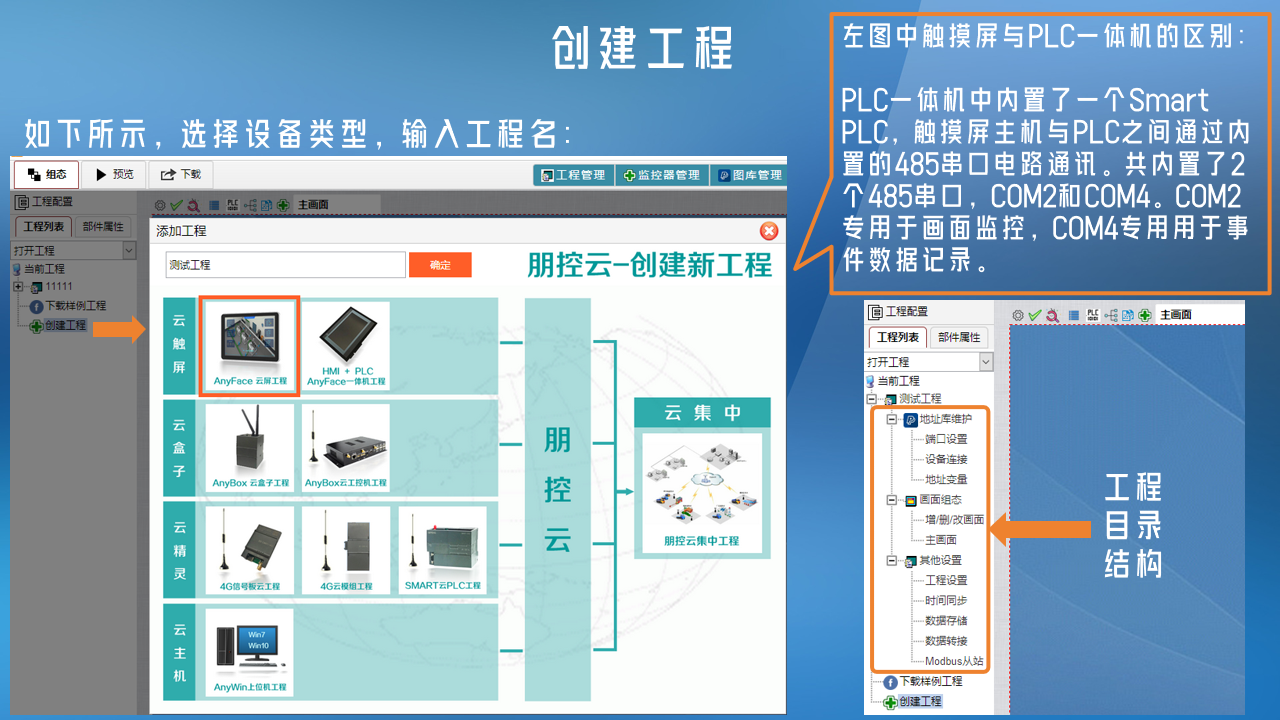
Task: Click the green checkmark icon above the 添加工程 dialog
Action: point(176,205)
